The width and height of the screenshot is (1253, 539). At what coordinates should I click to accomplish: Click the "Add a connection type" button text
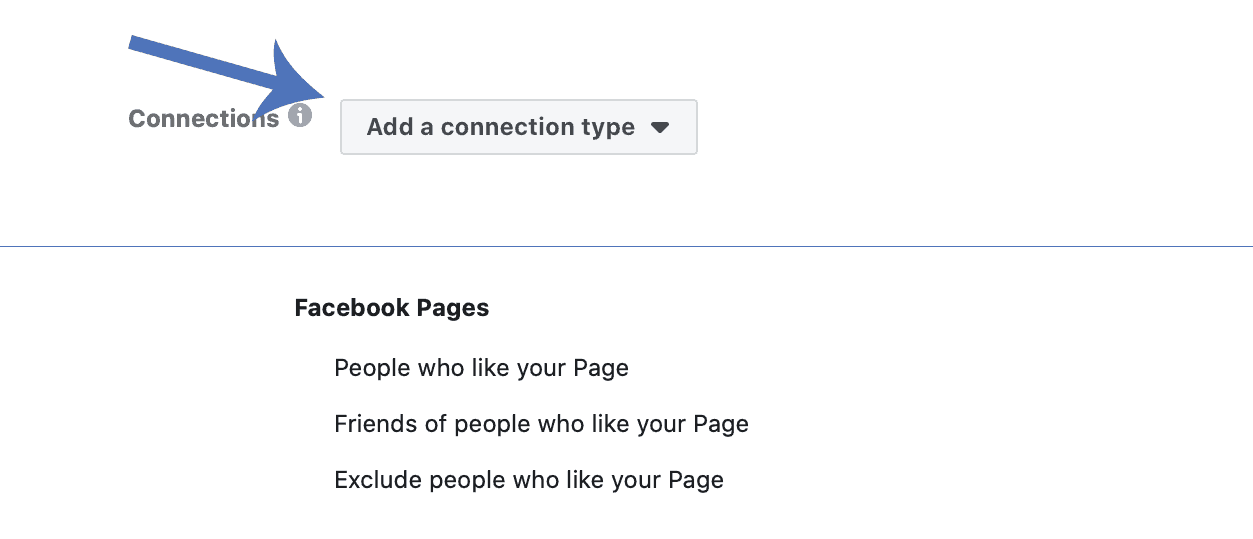[500, 127]
